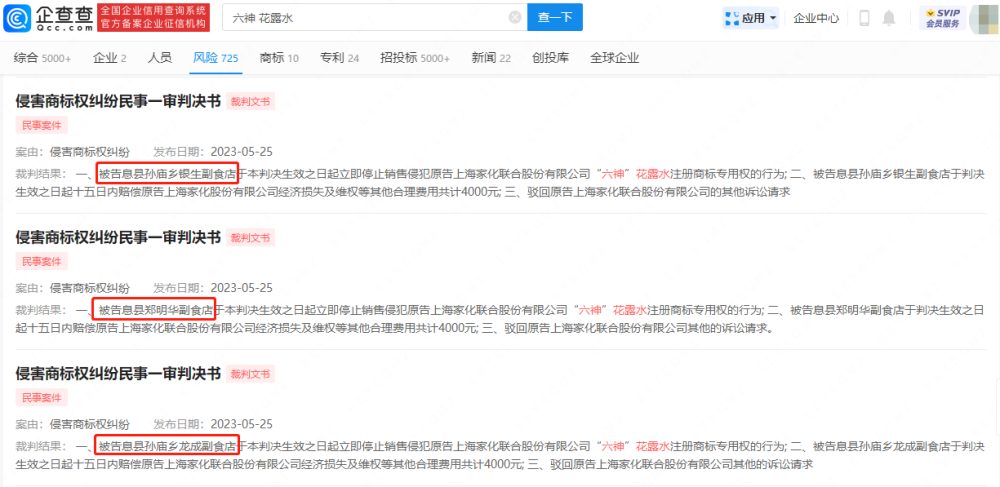Switch to the 人员 tab
The height and width of the screenshot is (487, 1000).
(159, 58)
